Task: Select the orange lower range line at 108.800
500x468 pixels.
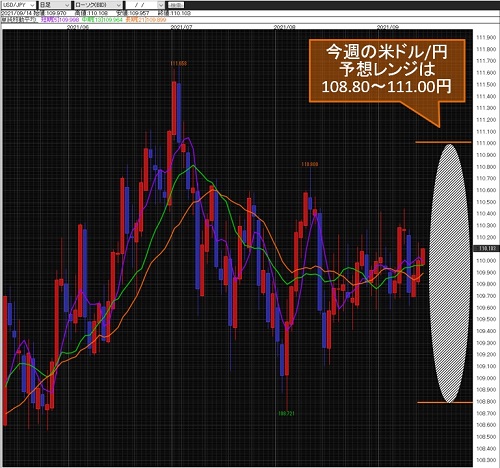Action: (445, 402)
